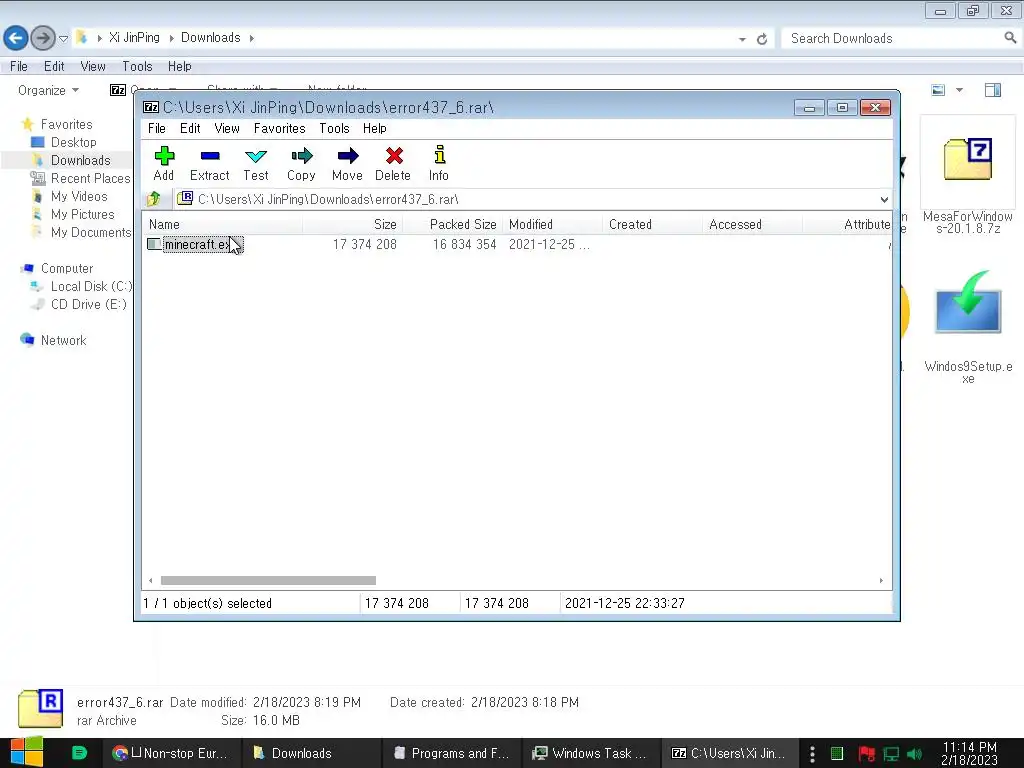Click the right arrow of horizontal scrollbar

point(881,581)
